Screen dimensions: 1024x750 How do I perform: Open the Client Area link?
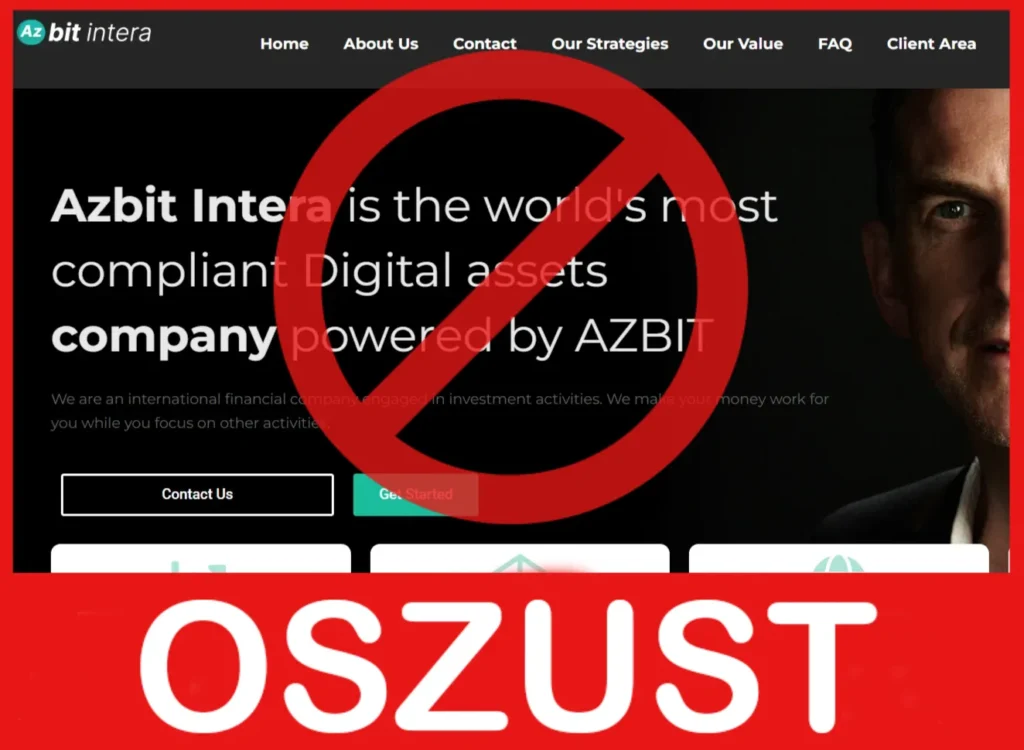tap(931, 44)
